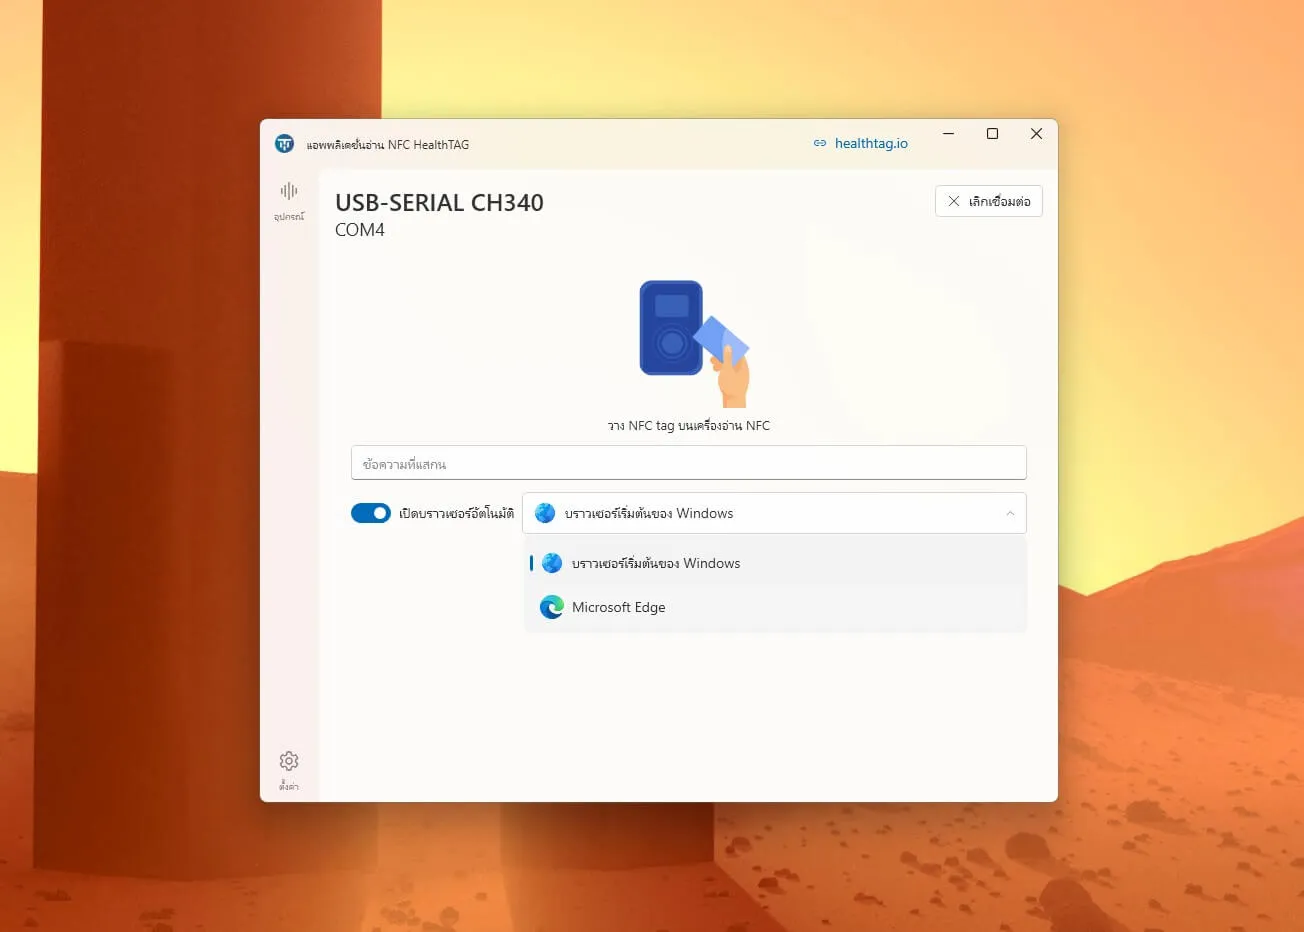
Task: Toggle the เปิดบราวเซอร์อัตโนมัติ switch off
Action: point(371,513)
